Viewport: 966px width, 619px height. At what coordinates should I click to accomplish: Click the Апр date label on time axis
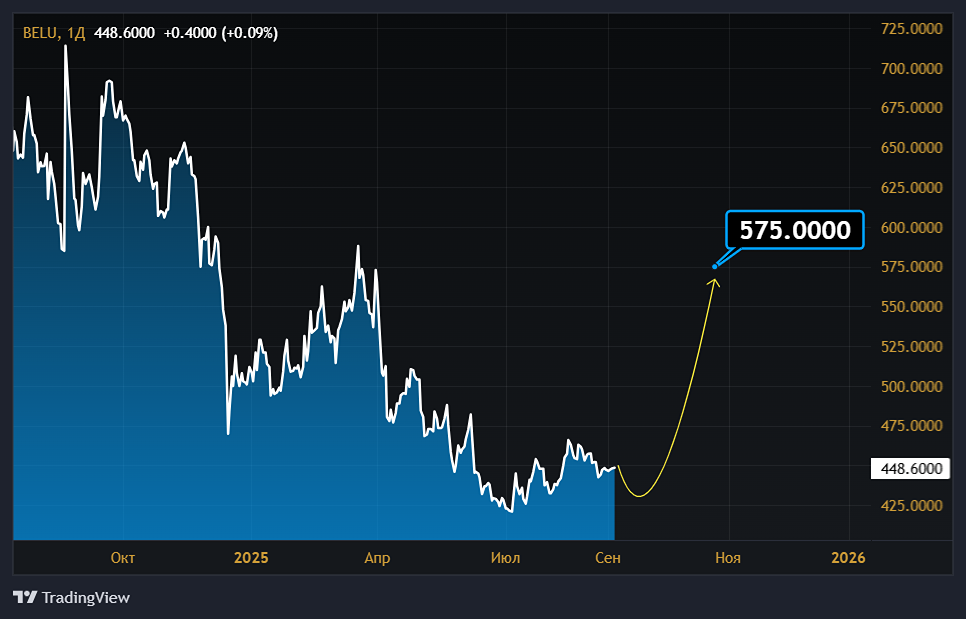coord(377,558)
